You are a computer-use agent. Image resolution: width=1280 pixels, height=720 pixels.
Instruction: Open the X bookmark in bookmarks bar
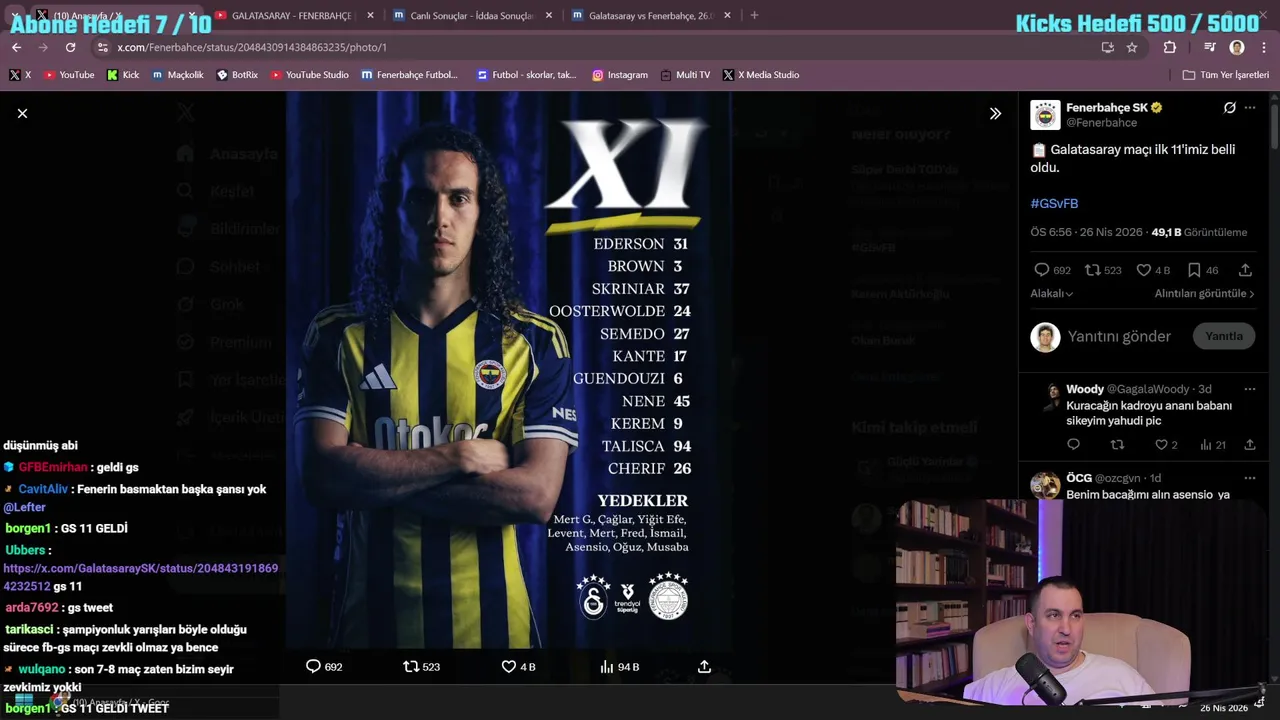pyautogui.click(x=20, y=75)
